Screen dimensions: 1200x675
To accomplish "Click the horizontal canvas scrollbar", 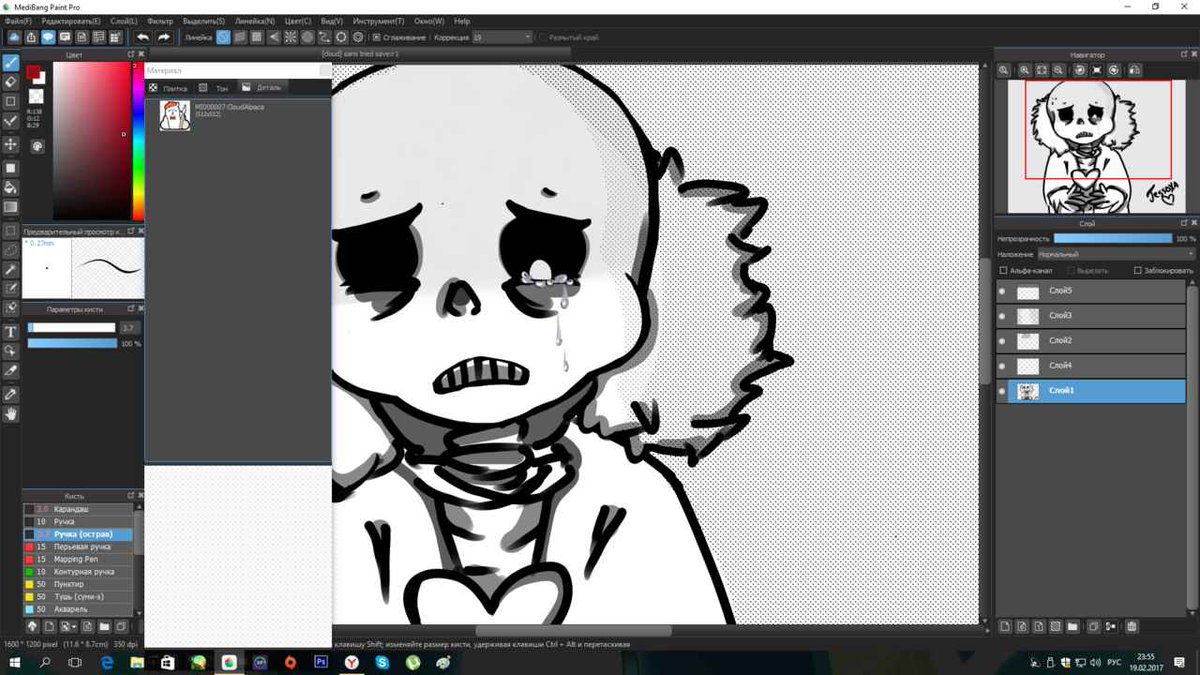I will coord(574,631).
